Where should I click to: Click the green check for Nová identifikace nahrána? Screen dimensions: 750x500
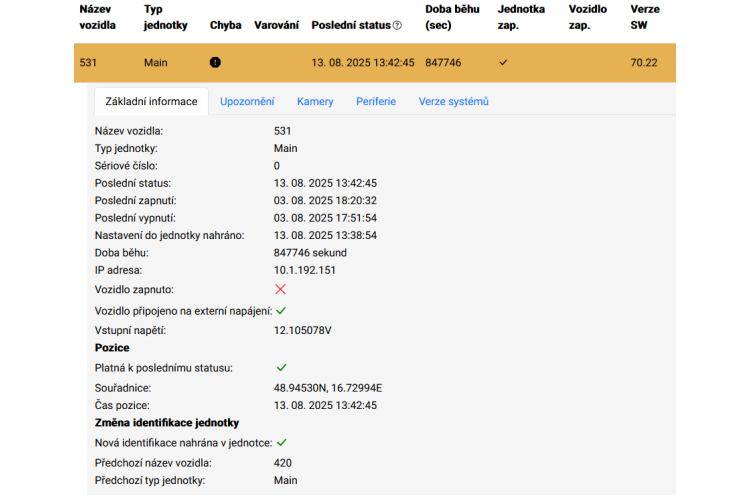pos(281,443)
